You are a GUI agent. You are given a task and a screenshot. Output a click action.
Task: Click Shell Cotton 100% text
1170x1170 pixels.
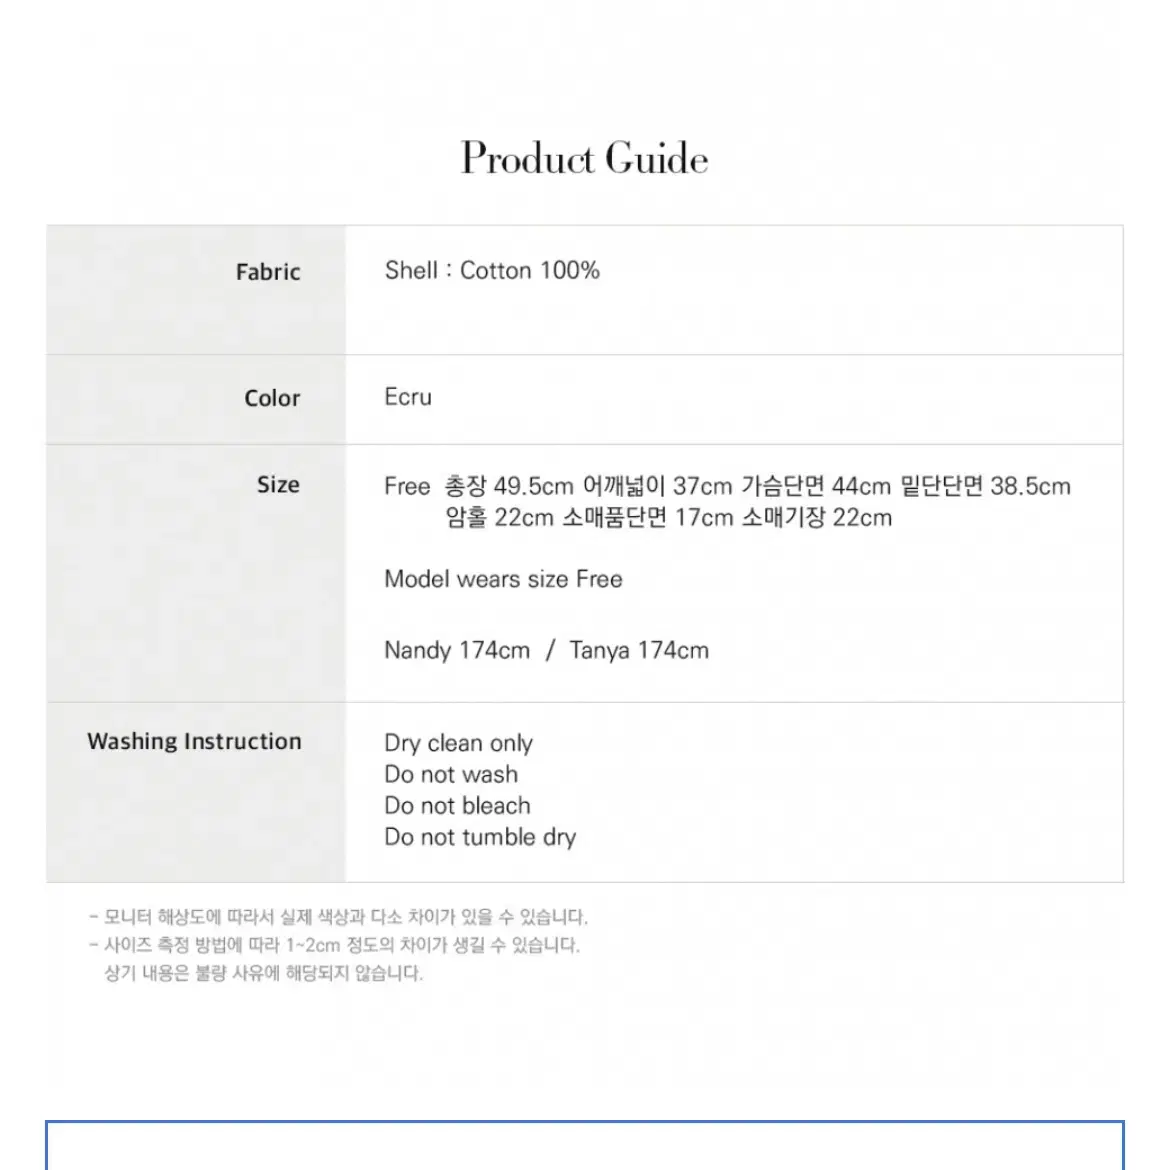tap(492, 270)
